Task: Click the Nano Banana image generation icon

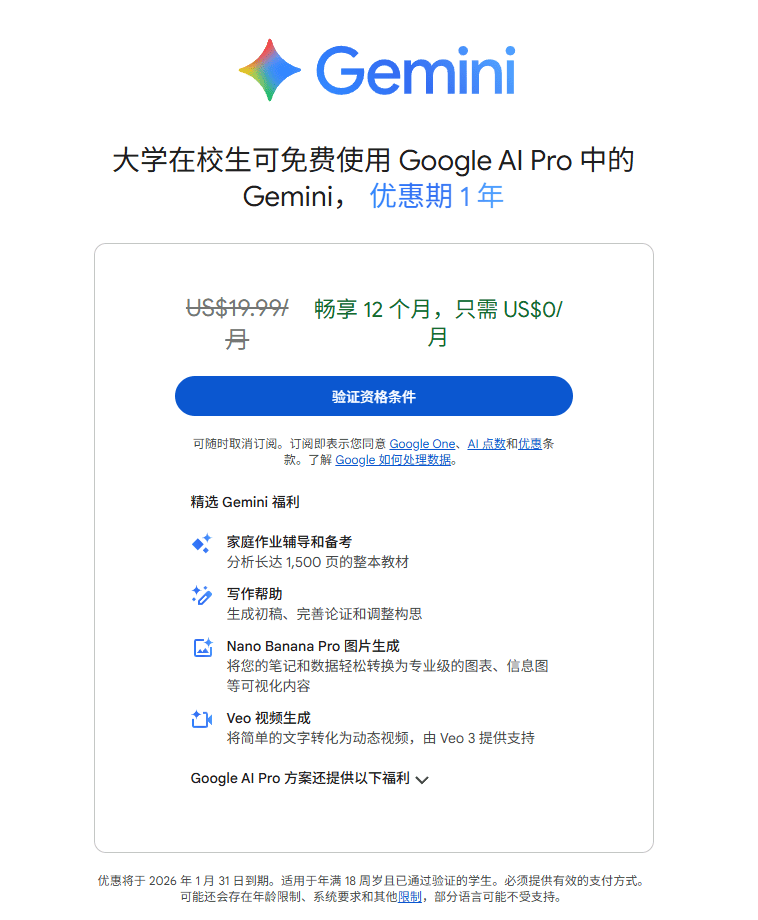Action: (202, 647)
